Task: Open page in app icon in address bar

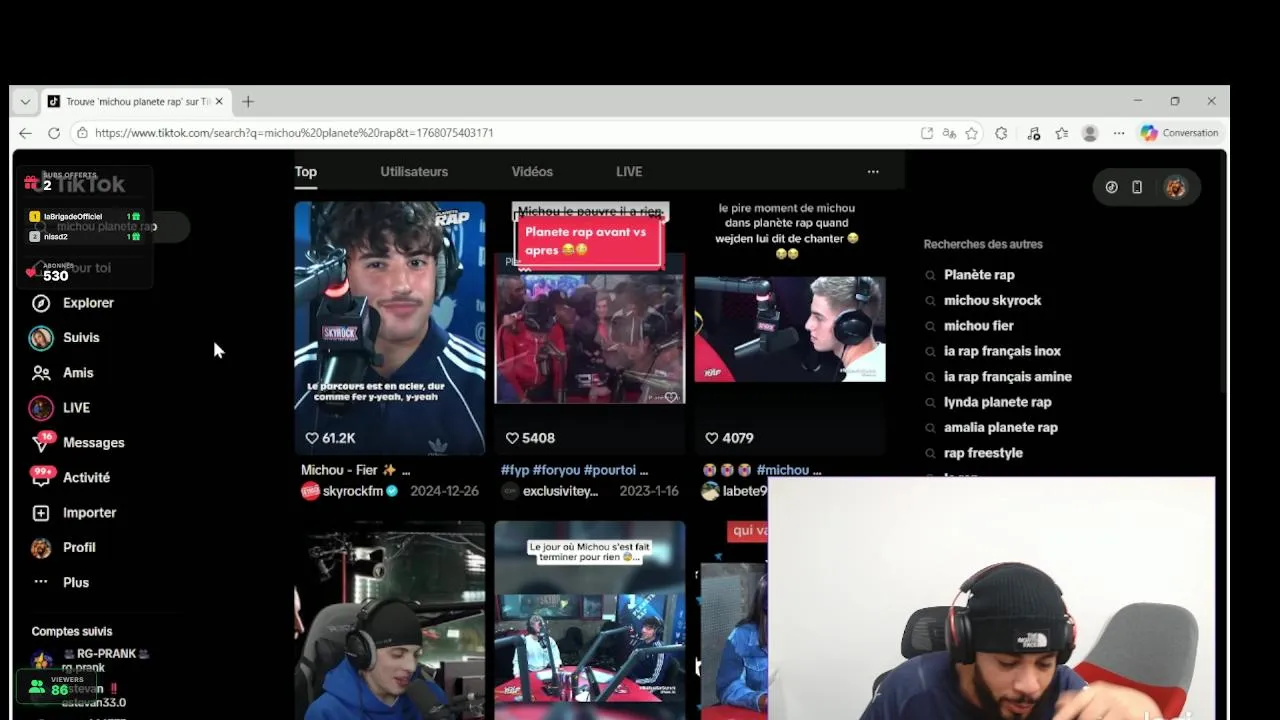Action: pyautogui.click(x=927, y=133)
